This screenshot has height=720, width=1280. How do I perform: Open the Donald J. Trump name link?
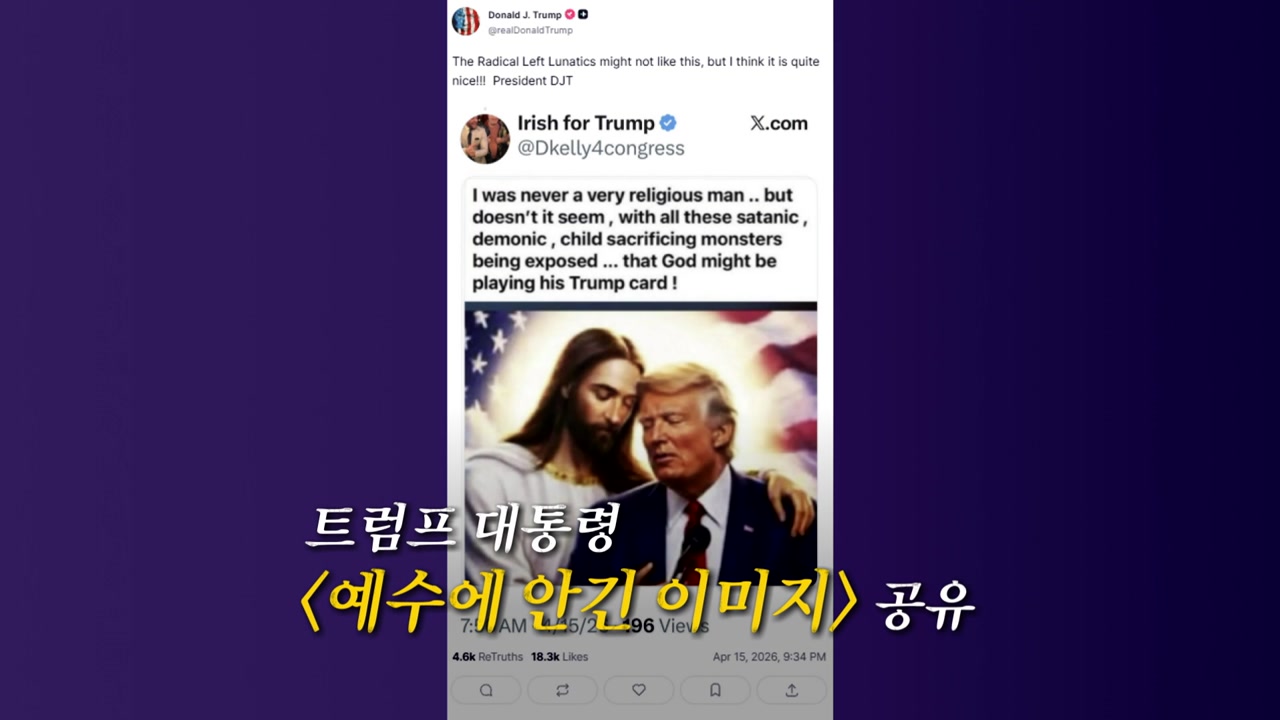point(525,15)
